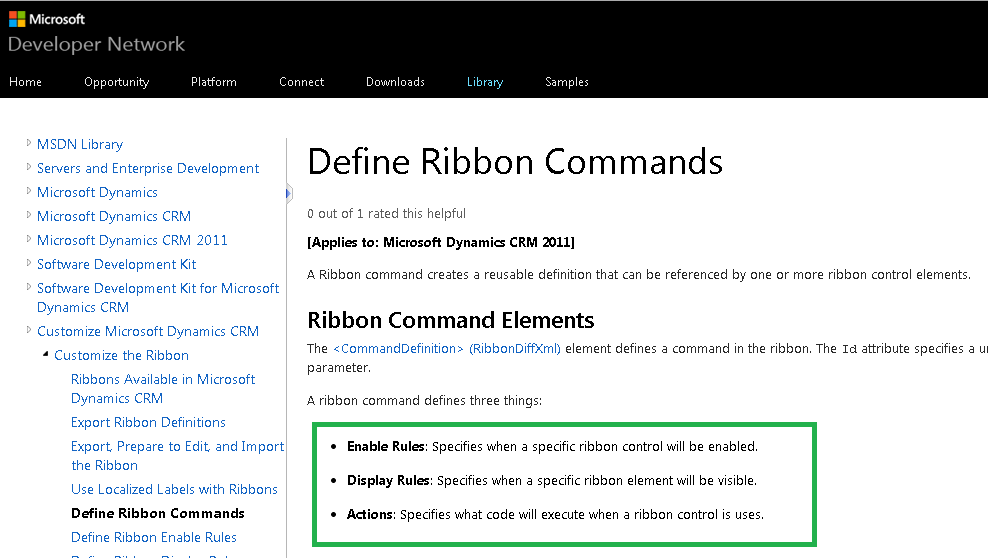Open Ribbons Available in Microsoft Dynamics CRM

tap(163, 389)
